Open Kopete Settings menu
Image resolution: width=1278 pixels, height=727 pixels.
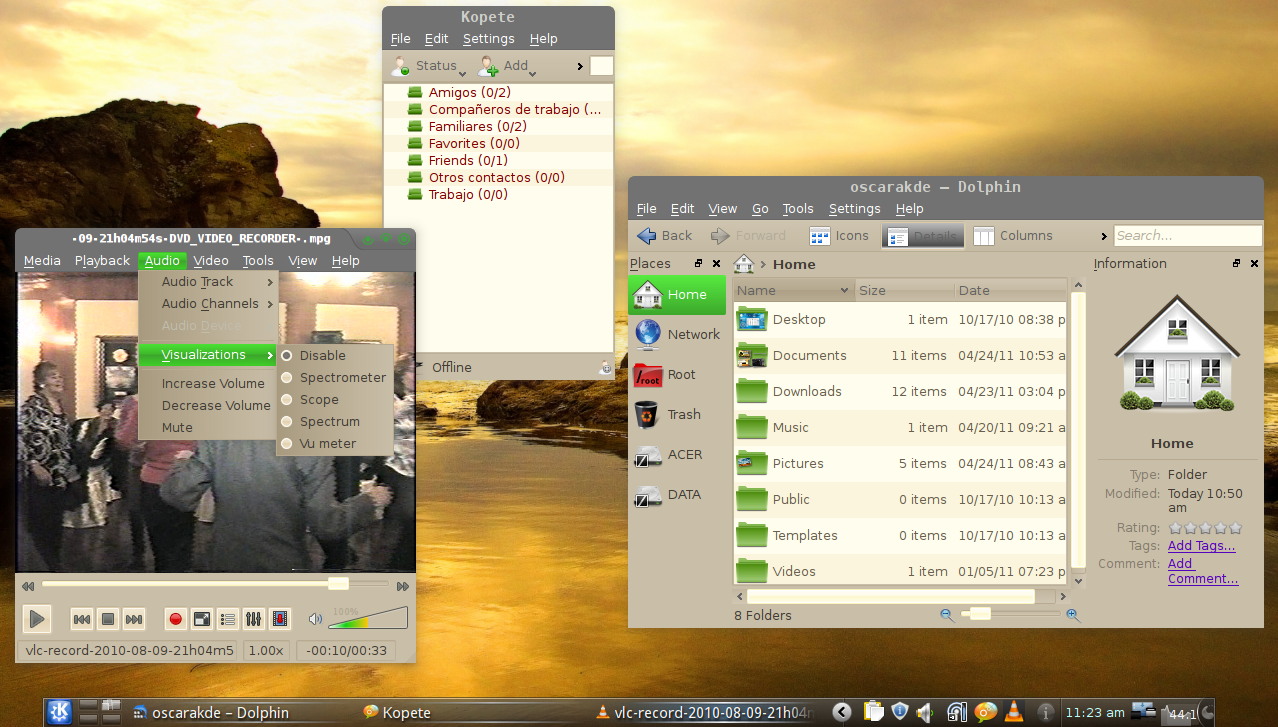(488, 38)
